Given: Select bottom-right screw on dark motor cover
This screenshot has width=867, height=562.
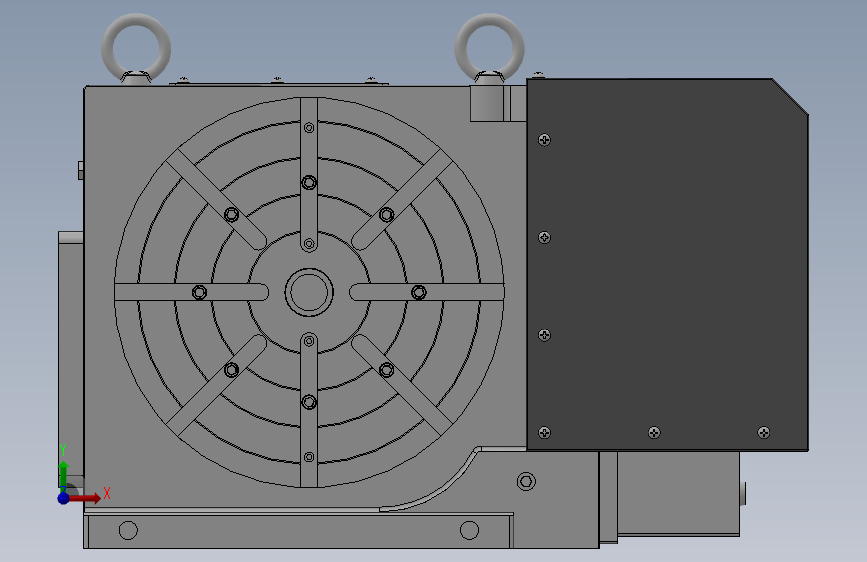Looking at the screenshot, I should (x=764, y=432).
